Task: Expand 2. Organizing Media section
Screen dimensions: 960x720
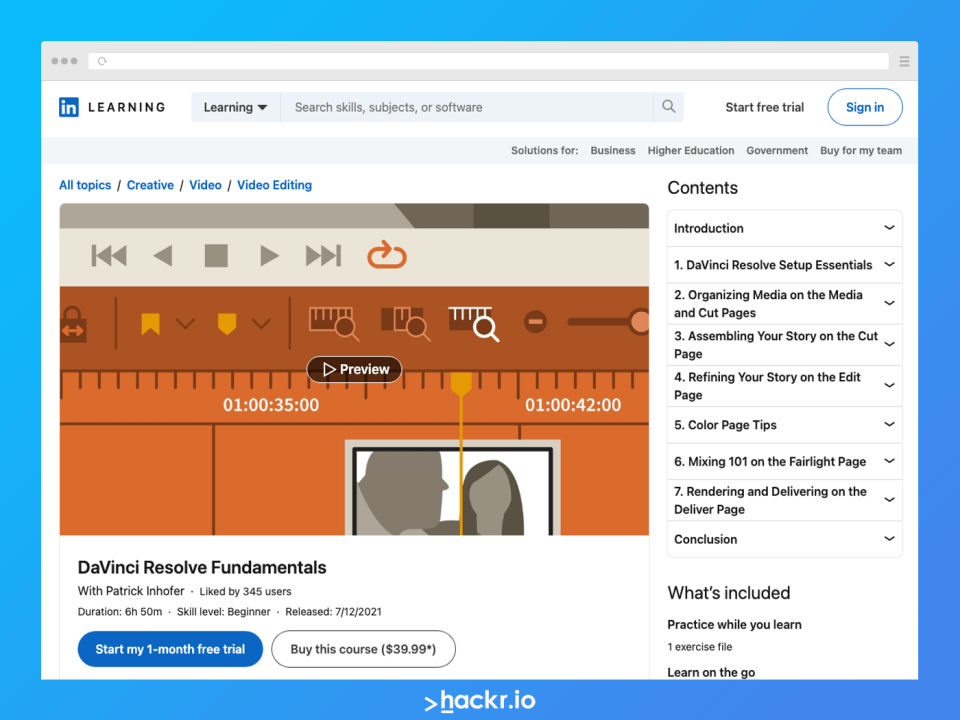Action: [x=784, y=304]
